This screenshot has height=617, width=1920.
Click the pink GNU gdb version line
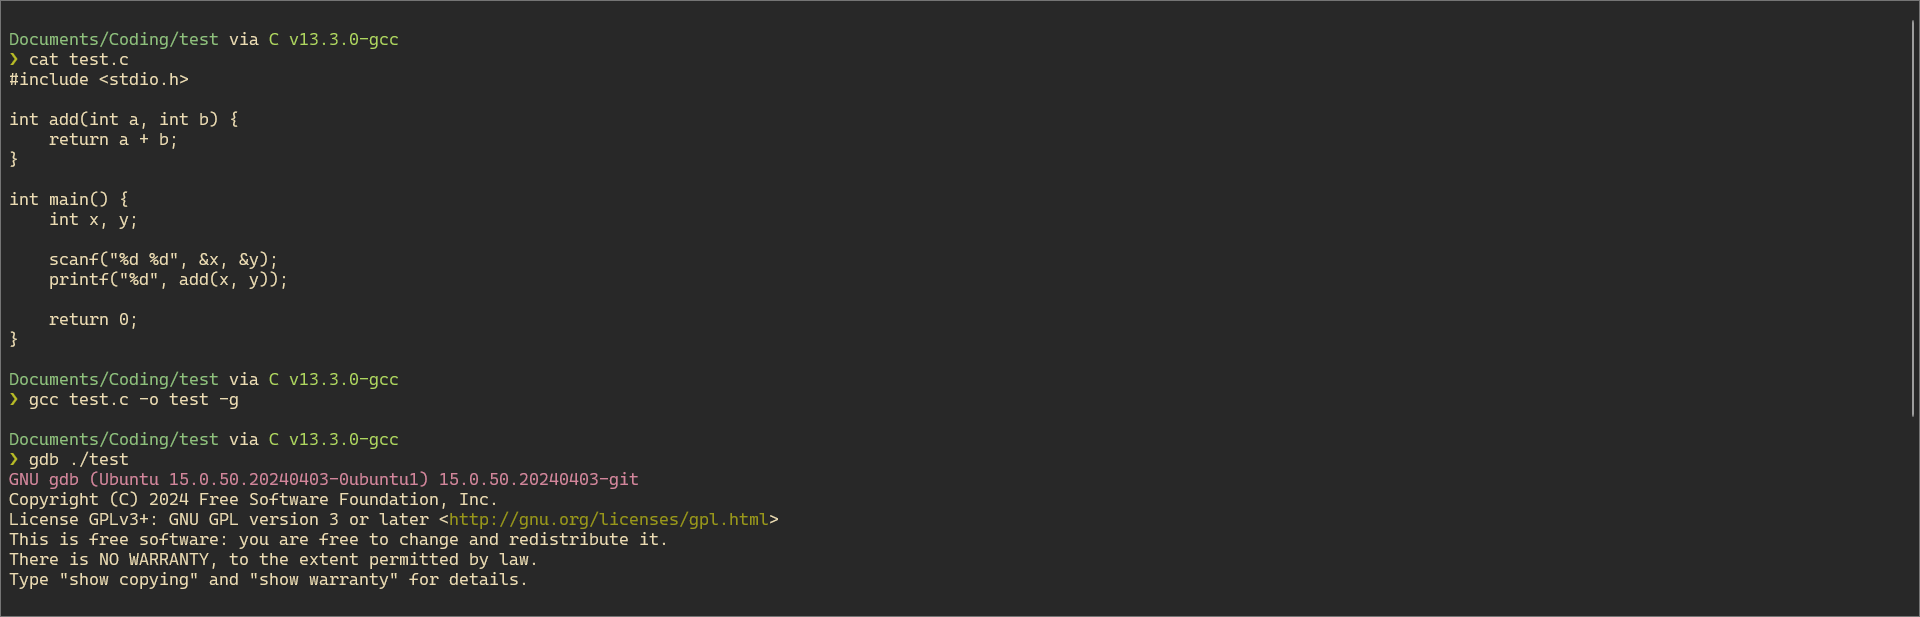pyautogui.click(x=324, y=480)
